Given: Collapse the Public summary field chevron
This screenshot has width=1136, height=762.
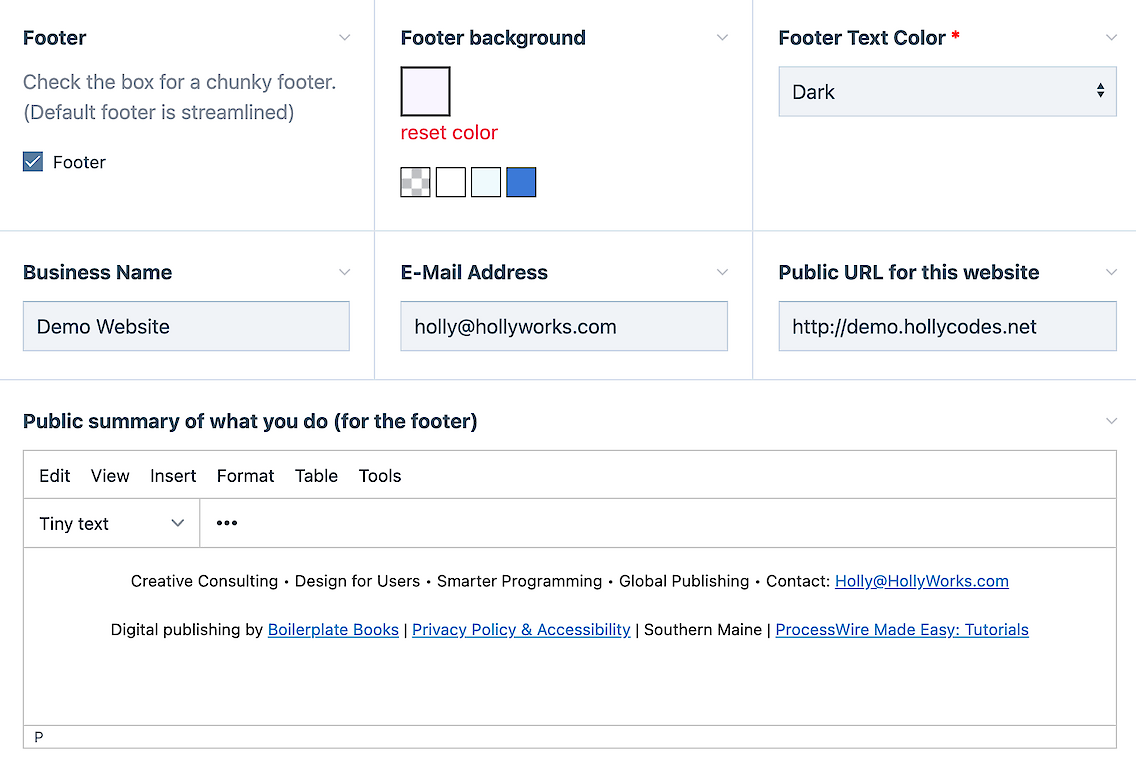Looking at the screenshot, I should 1111,421.
